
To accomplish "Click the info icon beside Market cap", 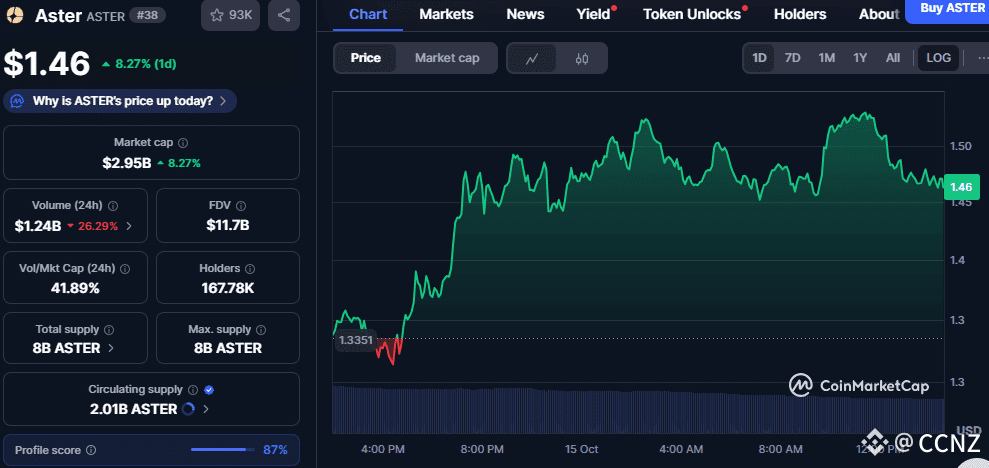I will click(x=182, y=143).
